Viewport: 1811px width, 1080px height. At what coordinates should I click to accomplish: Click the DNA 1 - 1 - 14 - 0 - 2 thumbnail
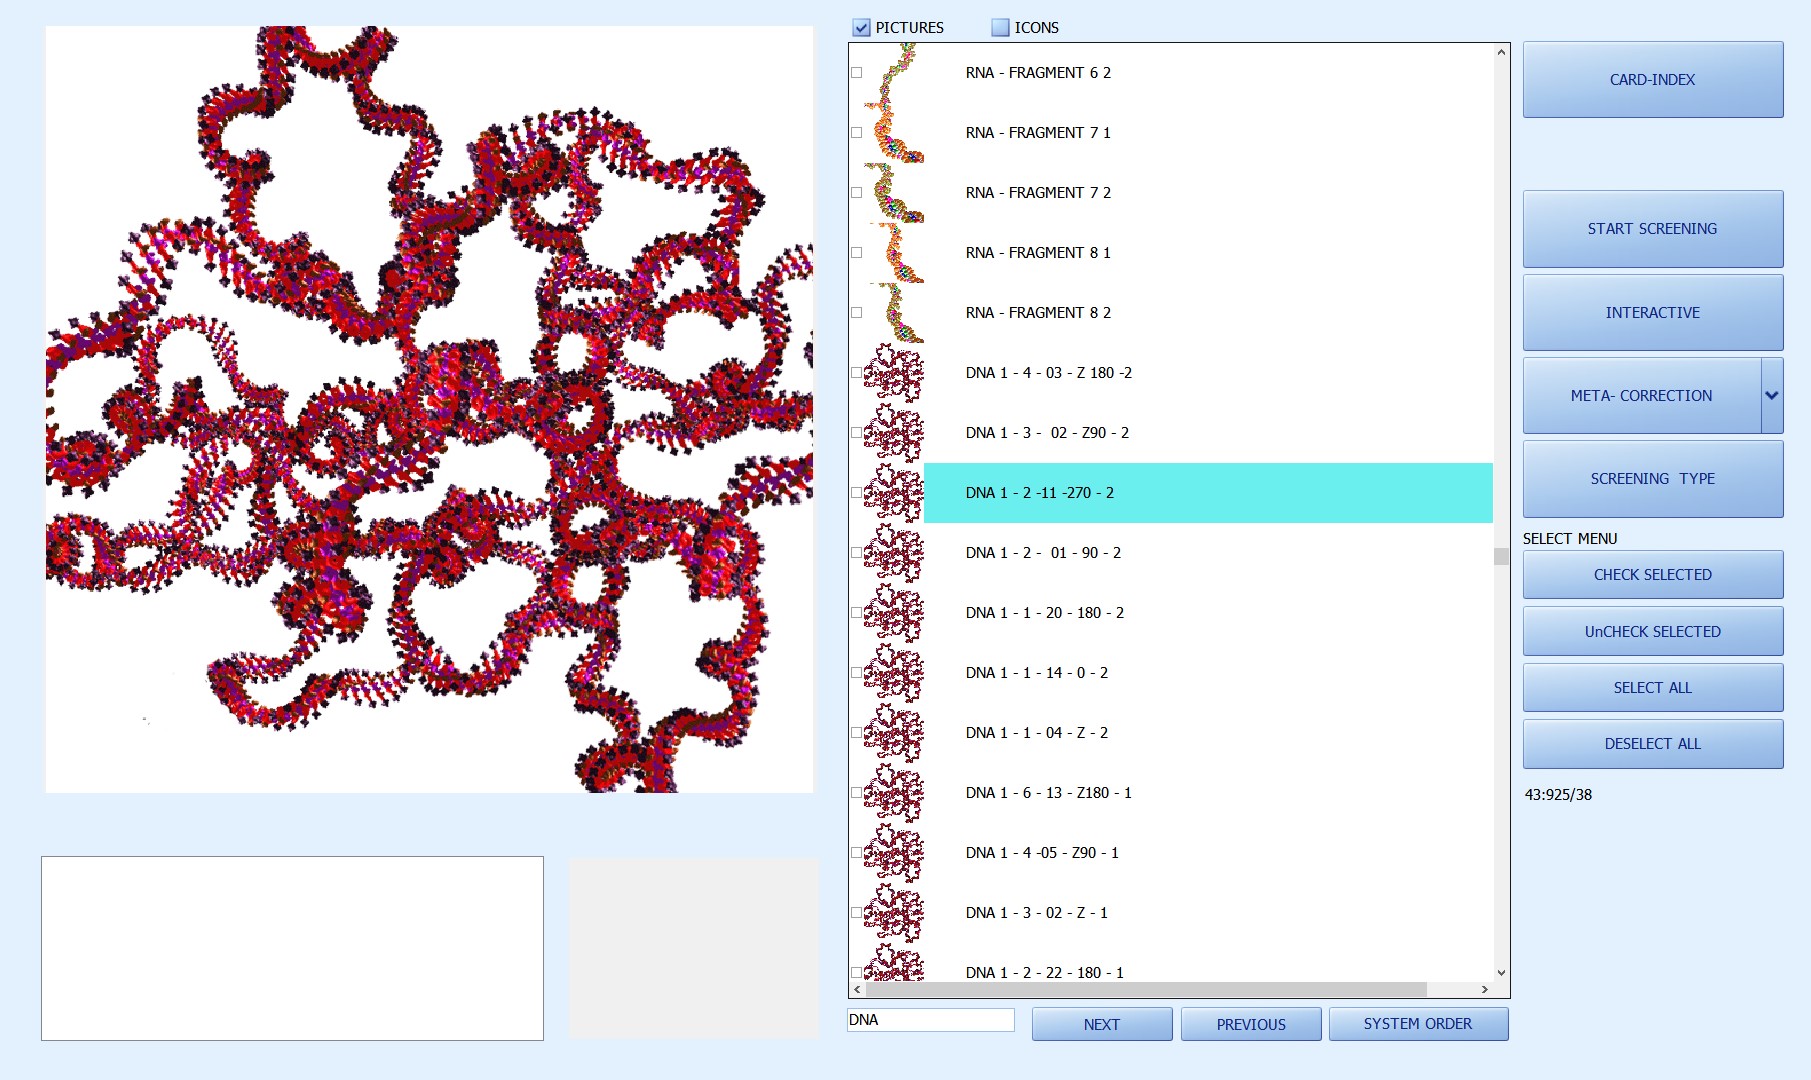click(x=894, y=673)
